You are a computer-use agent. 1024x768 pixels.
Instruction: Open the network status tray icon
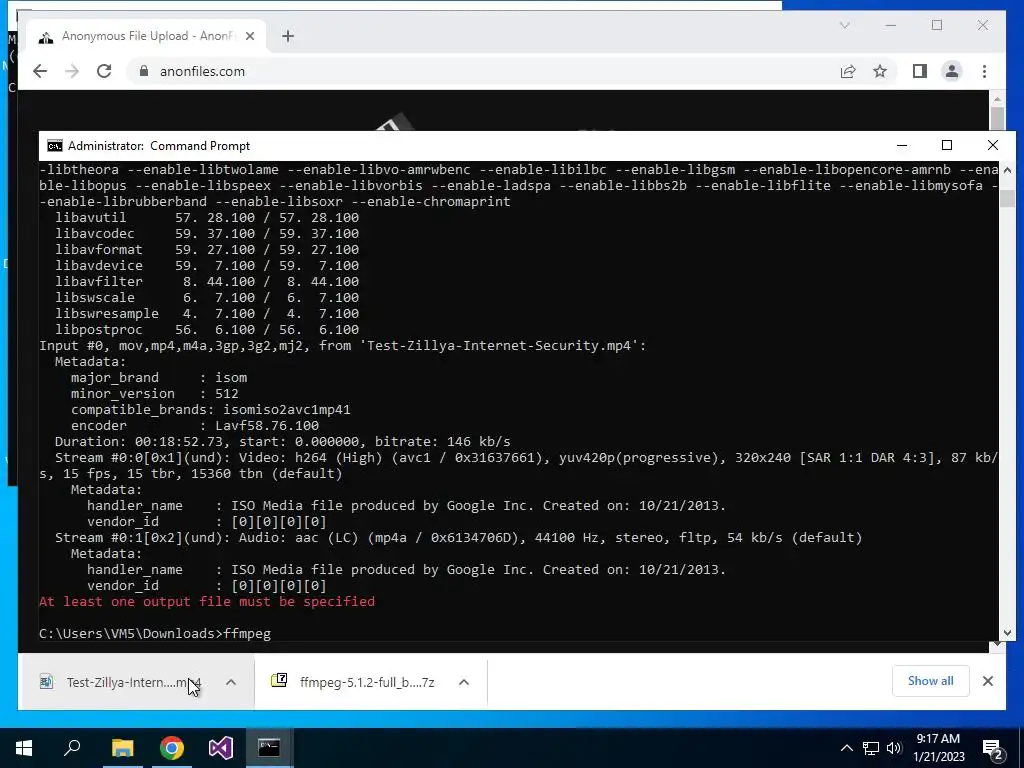[x=871, y=748]
